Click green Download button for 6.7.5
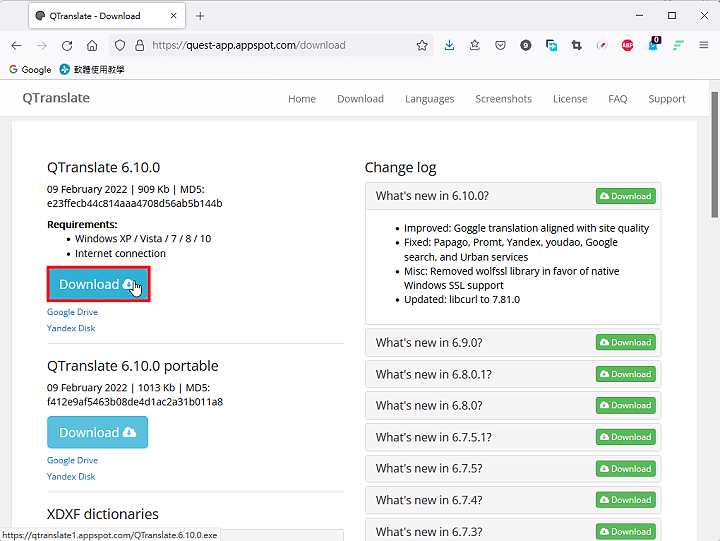This screenshot has width=720, height=541. pos(625,468)
